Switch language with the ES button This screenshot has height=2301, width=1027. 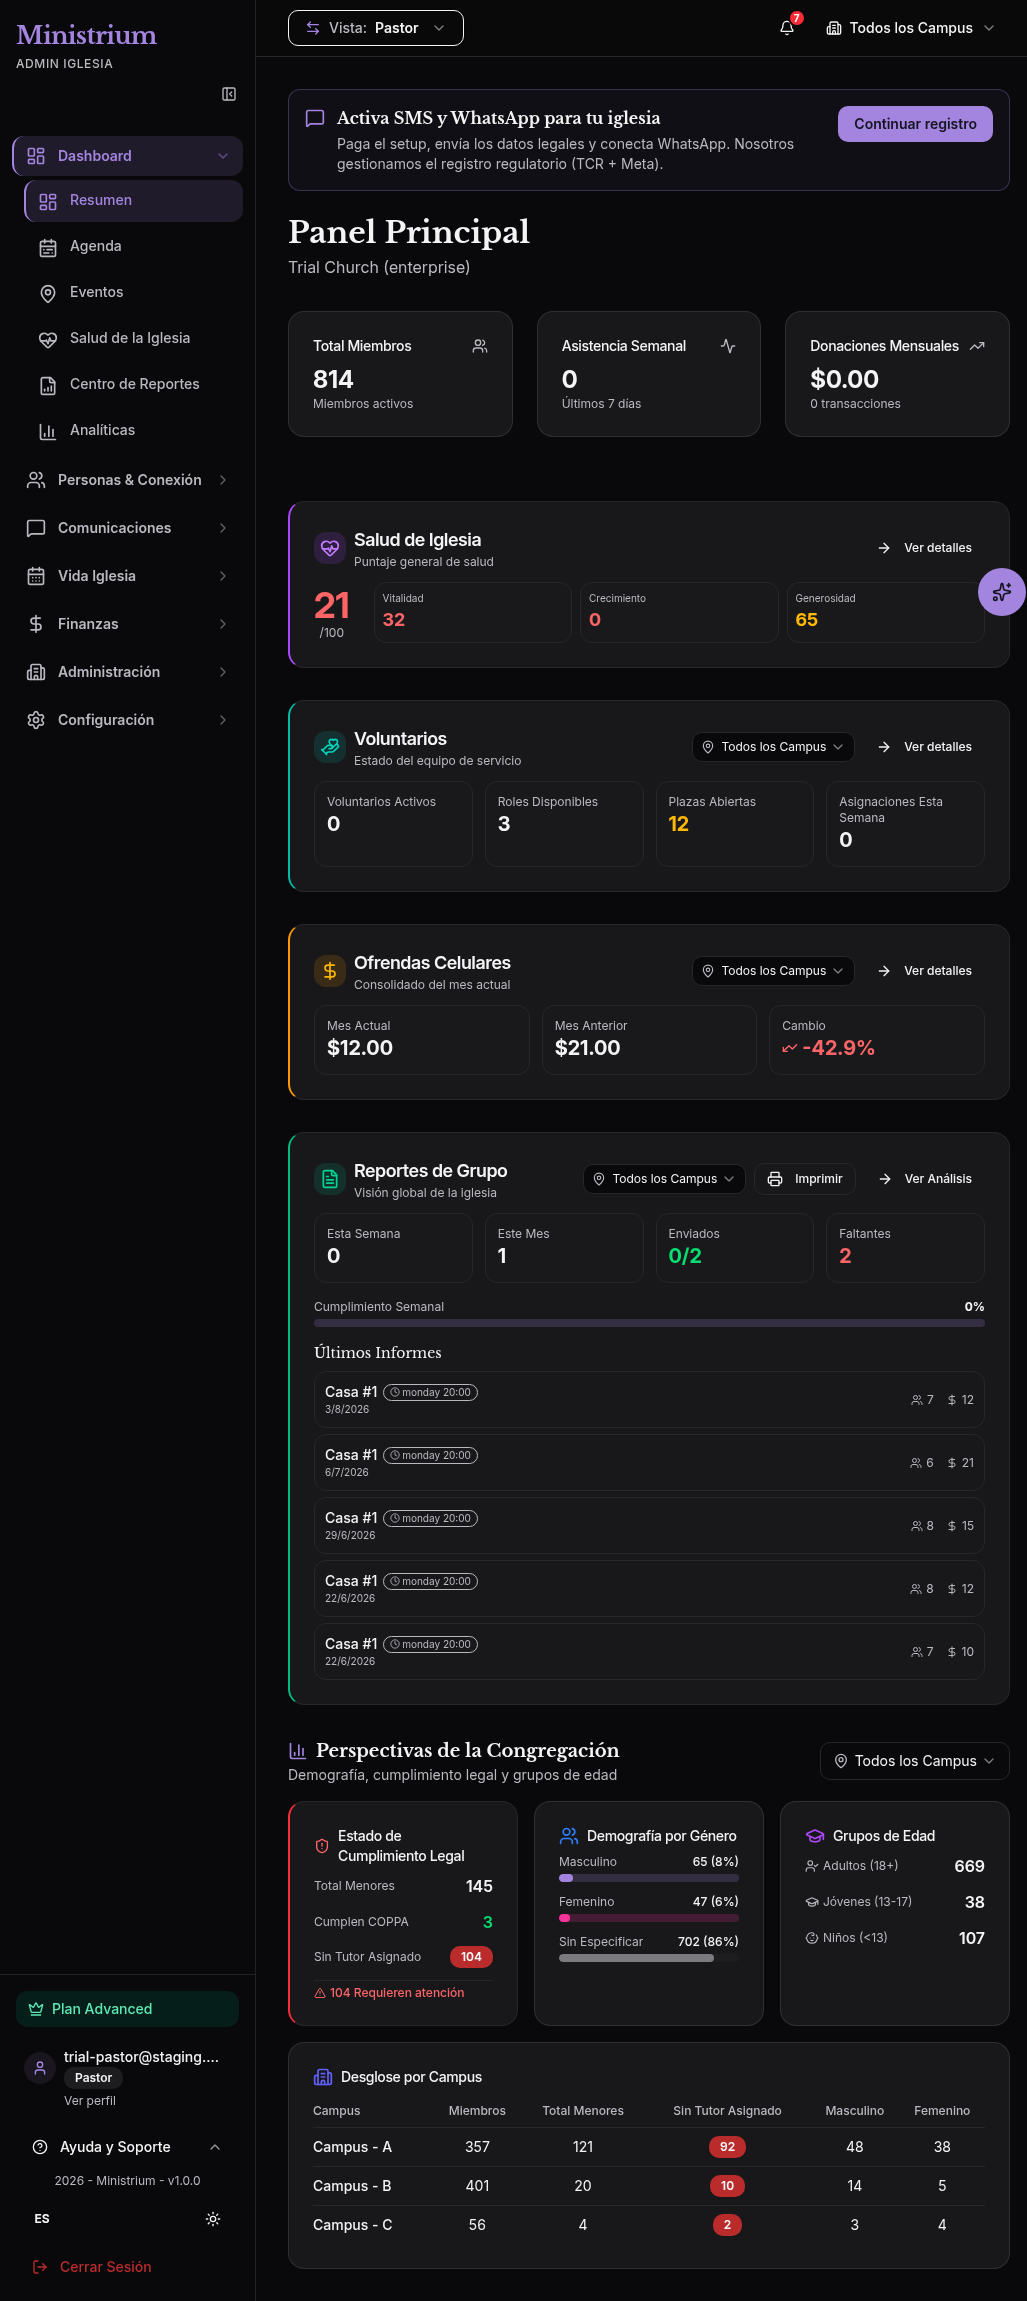click(42, 2219)
